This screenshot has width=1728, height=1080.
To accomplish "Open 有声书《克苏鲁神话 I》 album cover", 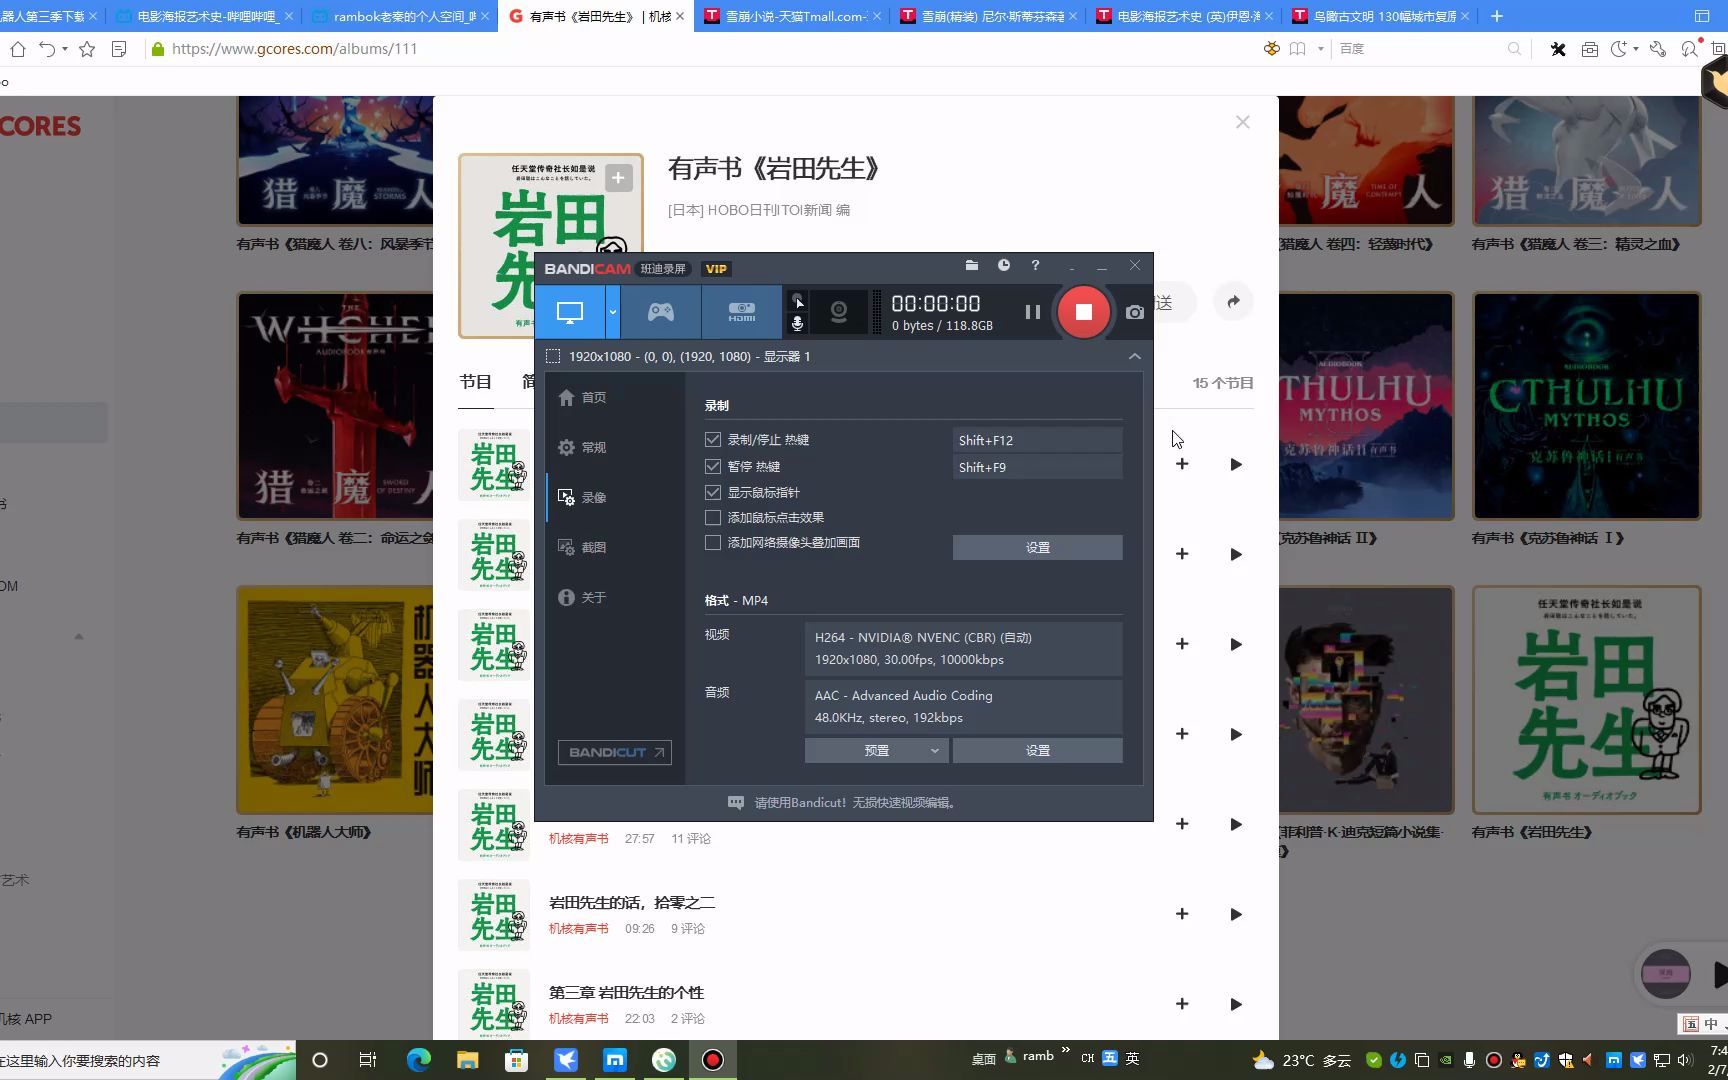I will pyautogui.click(x=1586, y=406).
